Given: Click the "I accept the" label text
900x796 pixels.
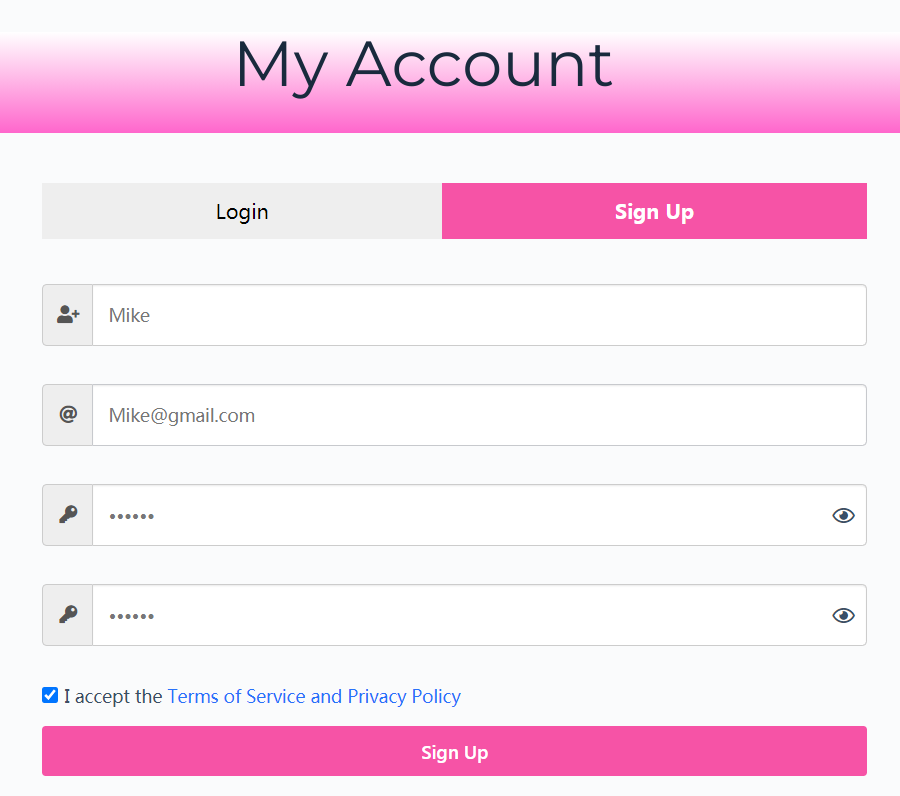Looking at the screenshot, I should coord(113,696).
